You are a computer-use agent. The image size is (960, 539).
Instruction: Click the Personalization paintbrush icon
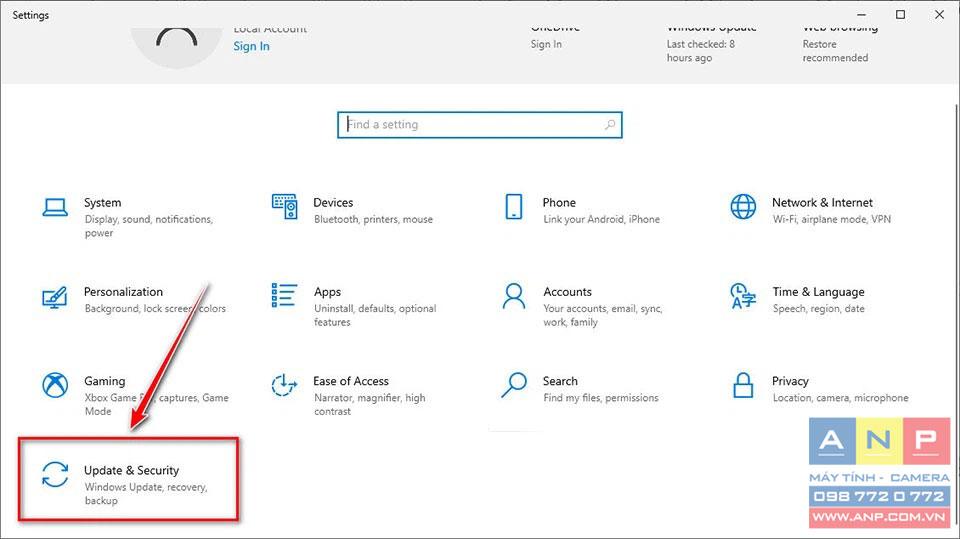(x=54, y=297)
